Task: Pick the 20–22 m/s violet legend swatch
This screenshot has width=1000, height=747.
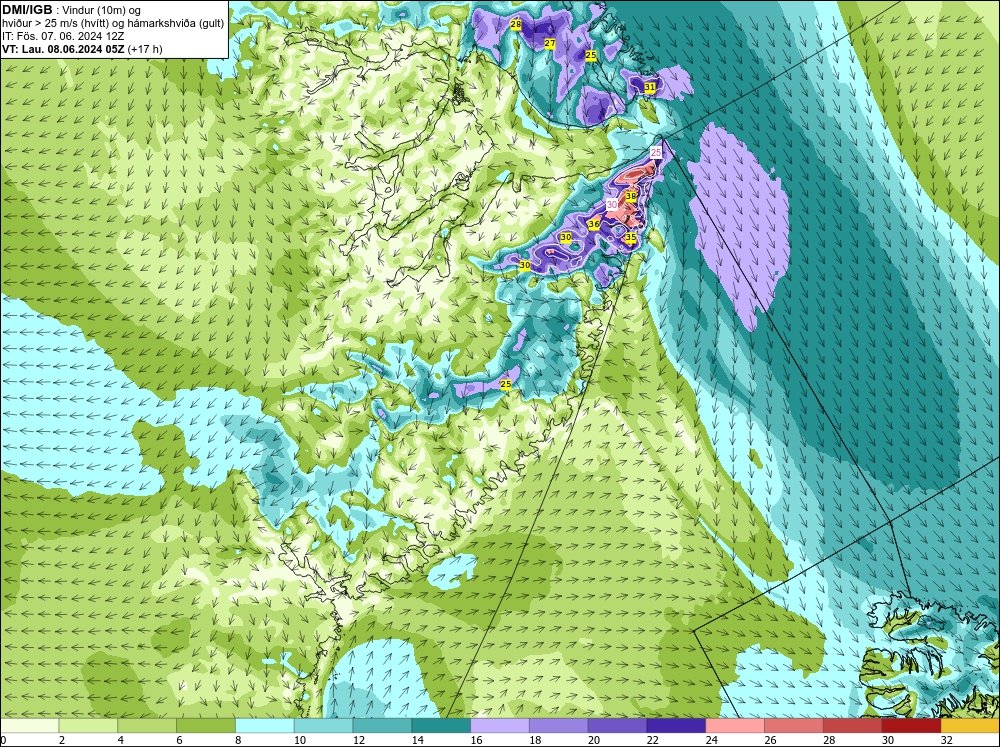Action: (617, 726)
